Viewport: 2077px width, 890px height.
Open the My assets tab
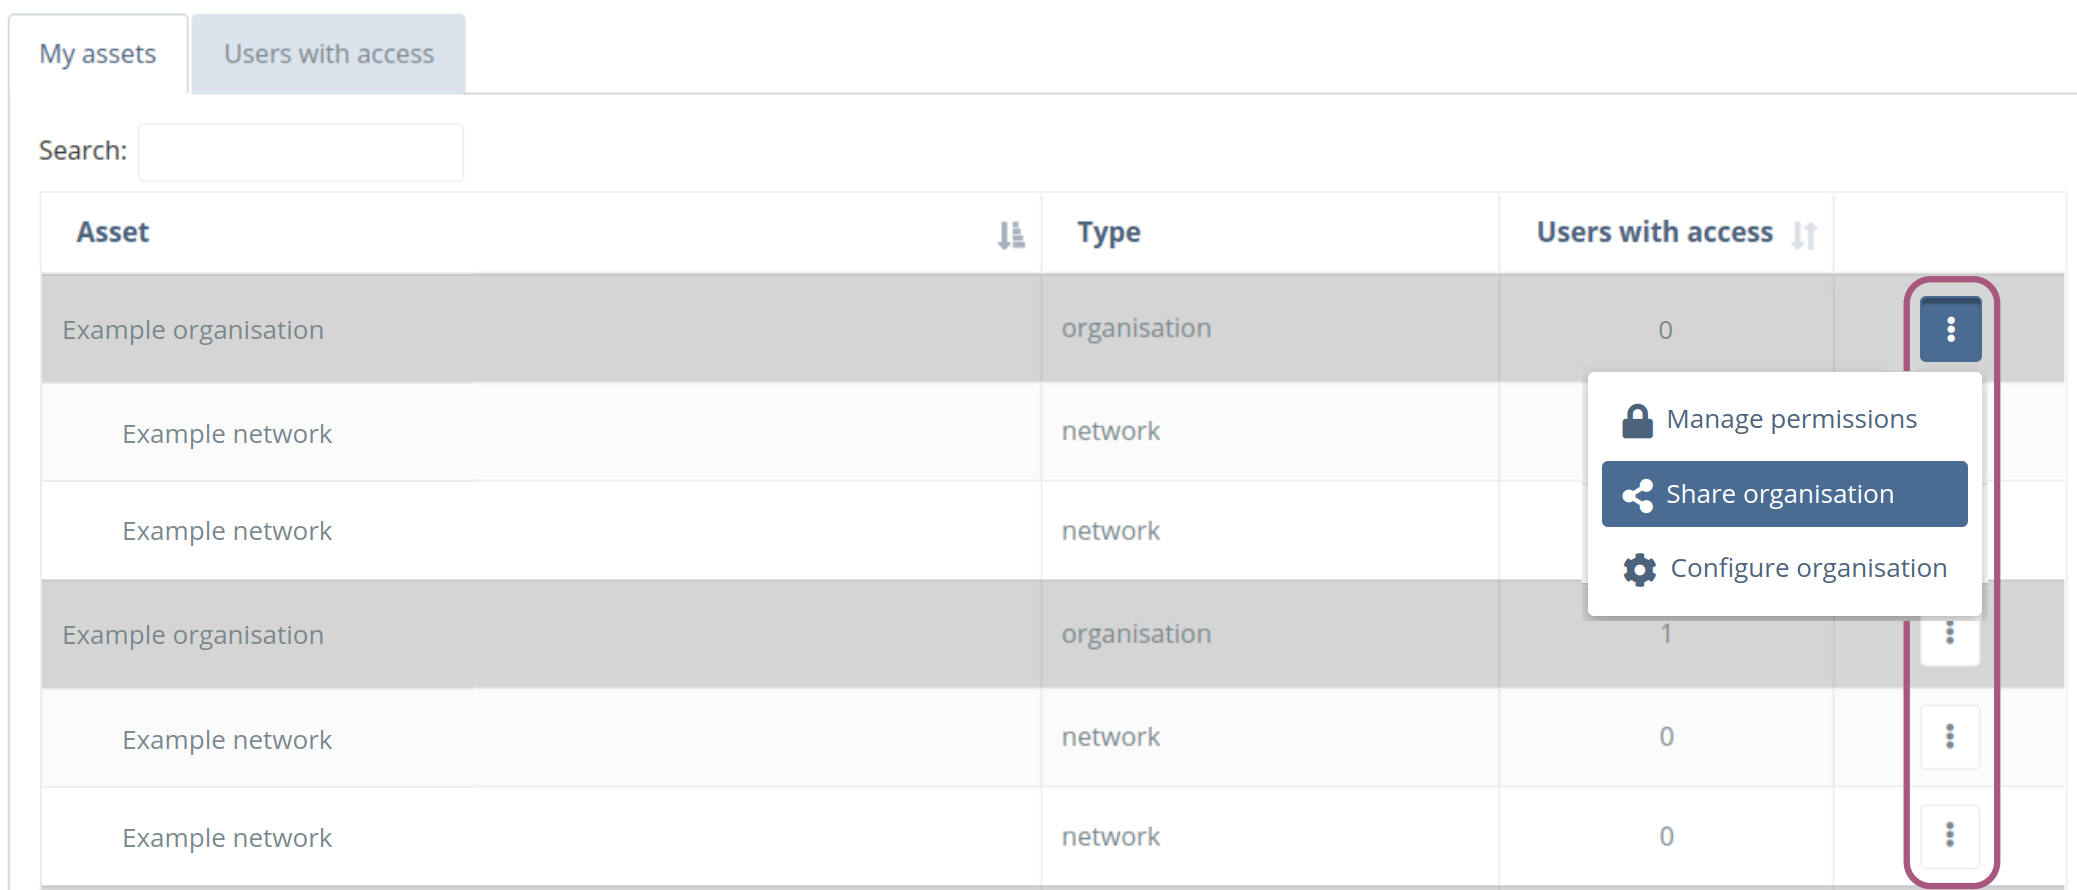tap(98, 54)
